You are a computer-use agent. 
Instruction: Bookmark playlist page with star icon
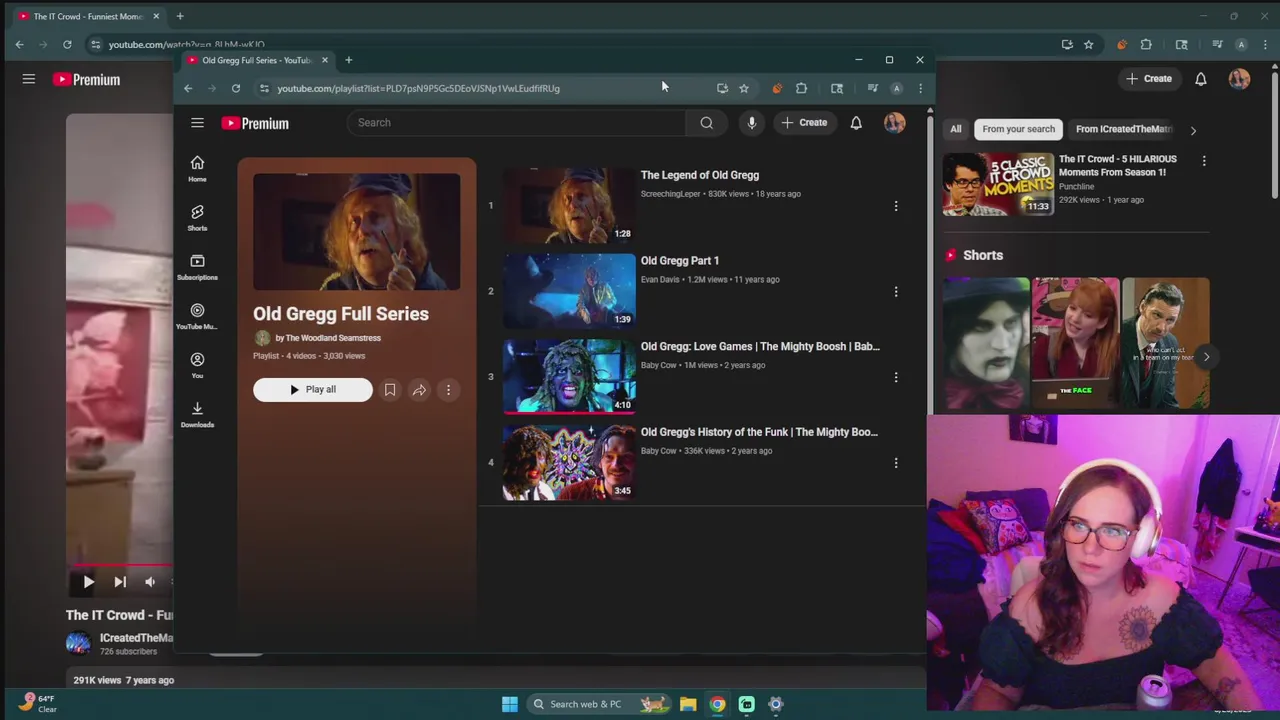click(x=744, y=88)
